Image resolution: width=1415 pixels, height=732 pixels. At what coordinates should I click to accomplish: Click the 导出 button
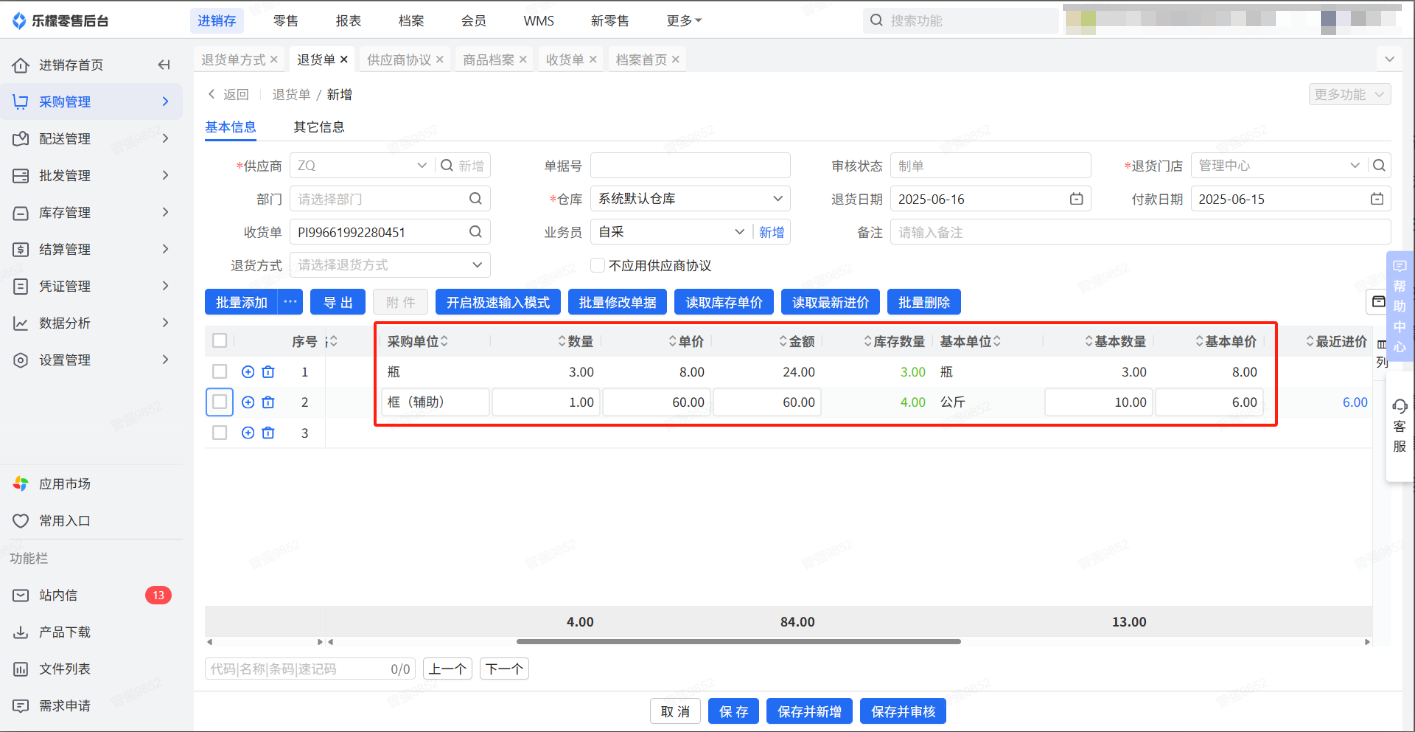point(338,302)
